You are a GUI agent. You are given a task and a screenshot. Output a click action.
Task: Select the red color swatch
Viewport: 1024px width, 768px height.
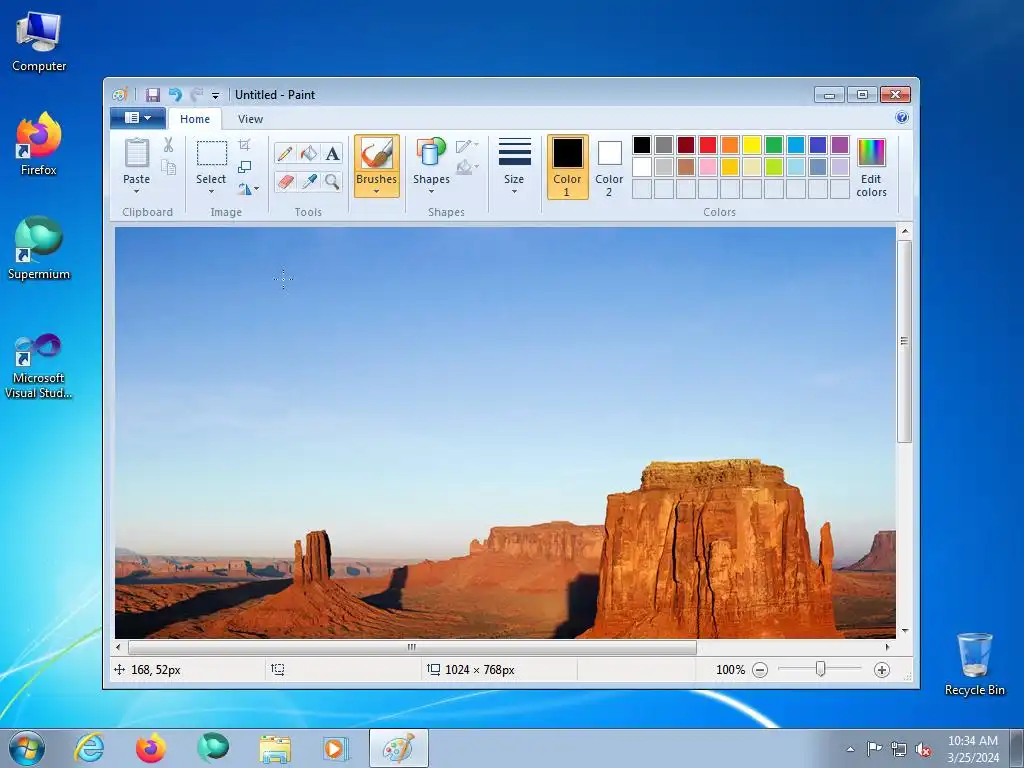(x=708, y=145)
